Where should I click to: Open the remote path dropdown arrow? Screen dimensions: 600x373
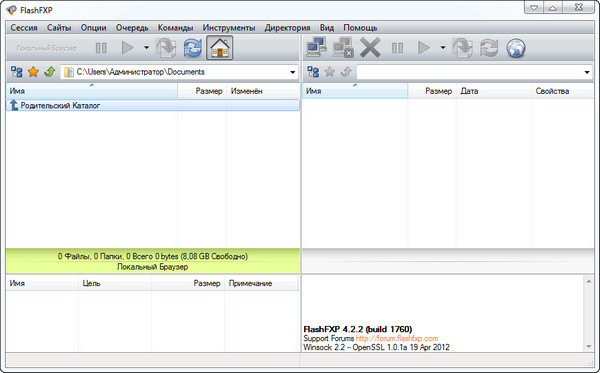coord(587,72)
